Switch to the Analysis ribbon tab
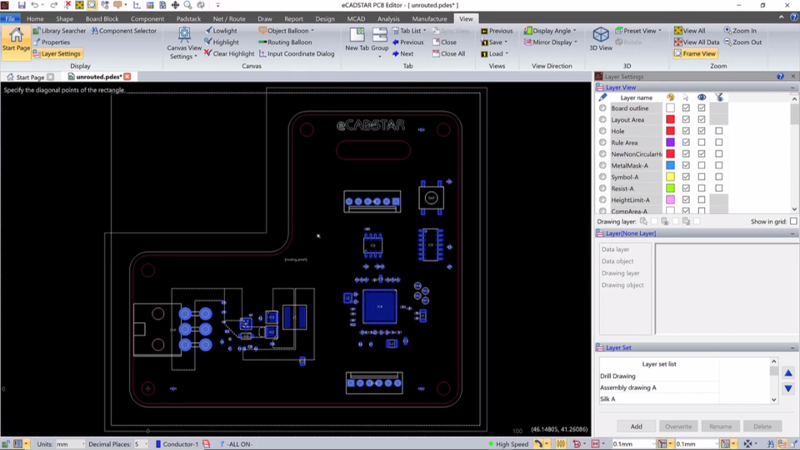Screen dimensions: 800x450 (388, 19)
